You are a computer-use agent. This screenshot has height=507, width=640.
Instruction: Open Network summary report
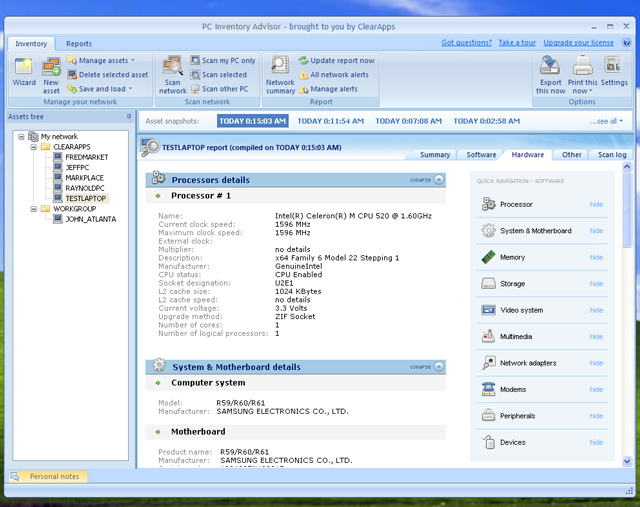click(x=280, y=76)
